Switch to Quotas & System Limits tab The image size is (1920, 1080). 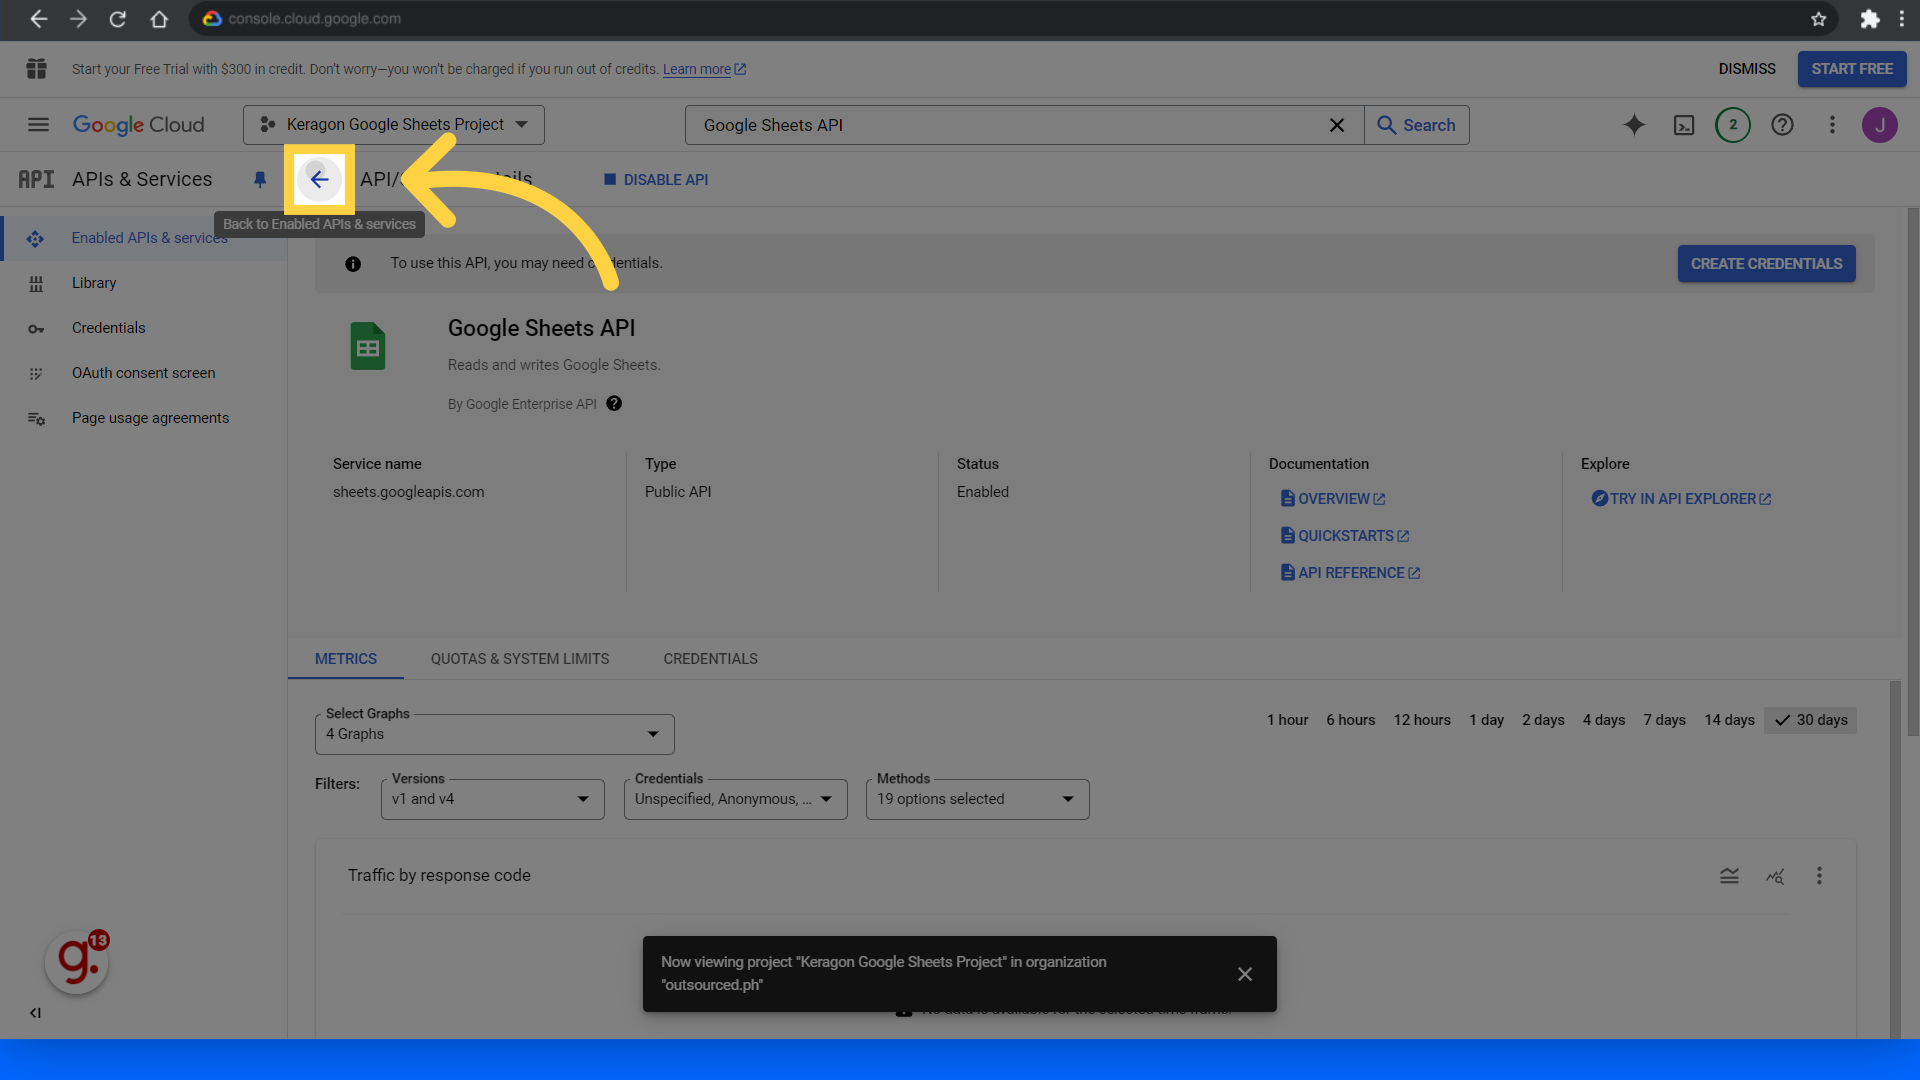click(520, 659)
